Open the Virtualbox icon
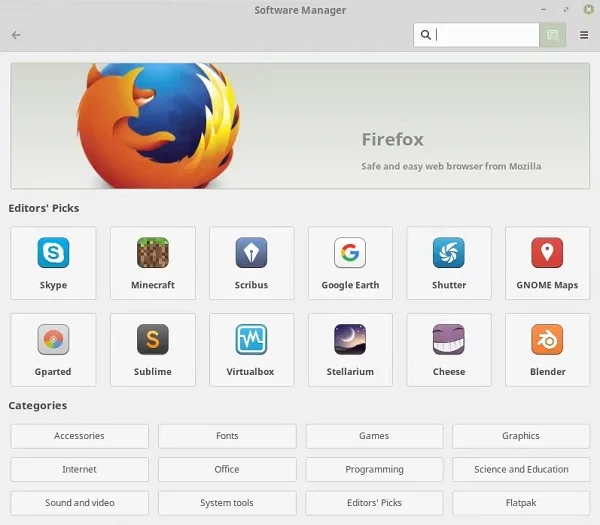600x525 pixels. [x=251, y=339]
